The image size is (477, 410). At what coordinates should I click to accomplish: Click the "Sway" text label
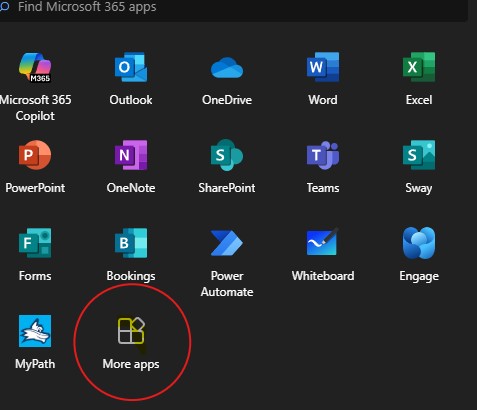click(x=419, y=188)
